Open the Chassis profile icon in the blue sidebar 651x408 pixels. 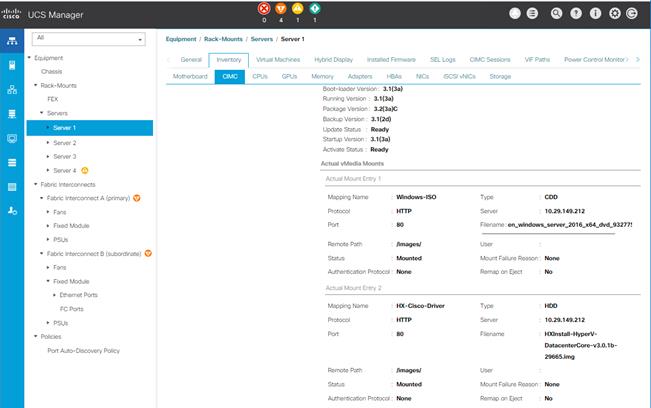pos(12,187)
